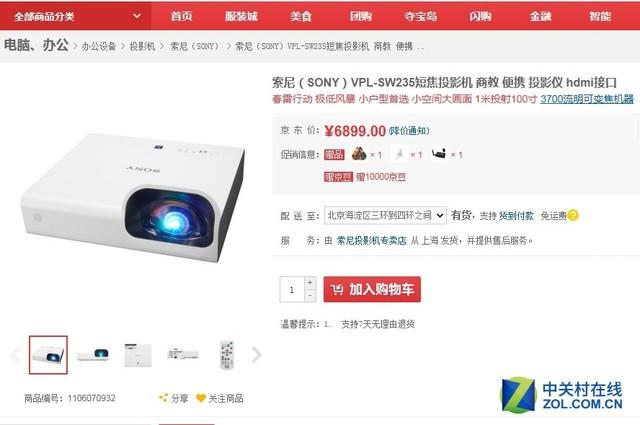Show next thumbnails with right arrow
Image resolution: width=640 pixels, height=425 pixels.
tap(256, 354)
